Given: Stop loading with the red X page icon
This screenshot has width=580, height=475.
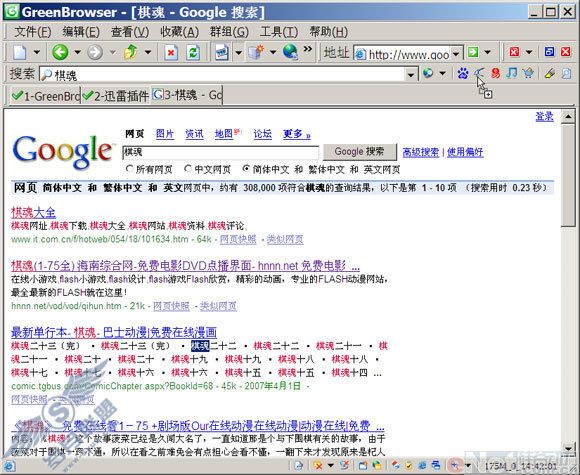Looking at the screenshot, I should [171, 52].
